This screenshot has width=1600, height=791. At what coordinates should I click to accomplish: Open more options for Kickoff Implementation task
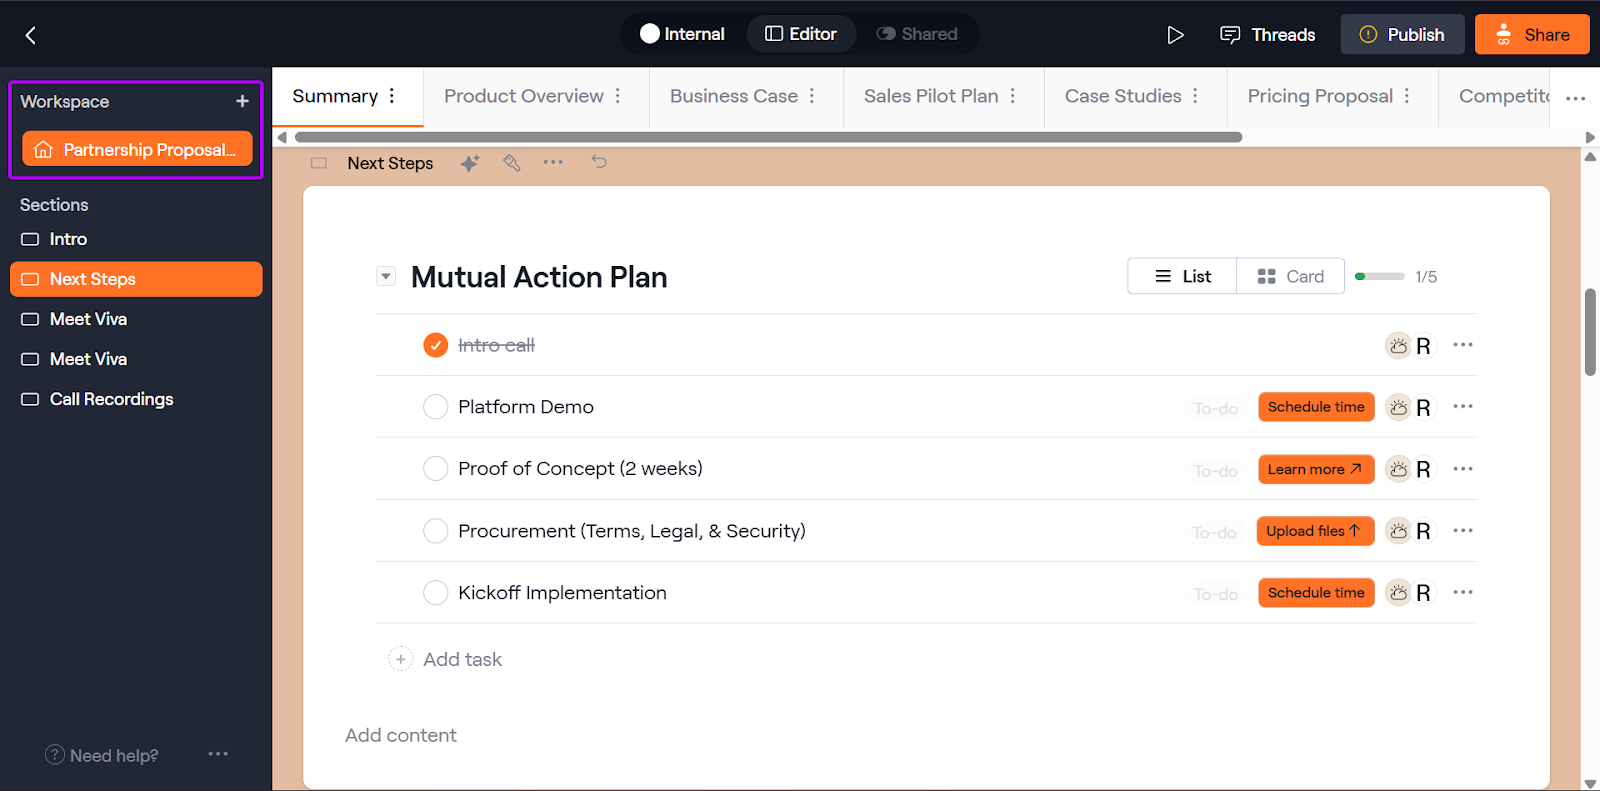[x=1463, y=593]
